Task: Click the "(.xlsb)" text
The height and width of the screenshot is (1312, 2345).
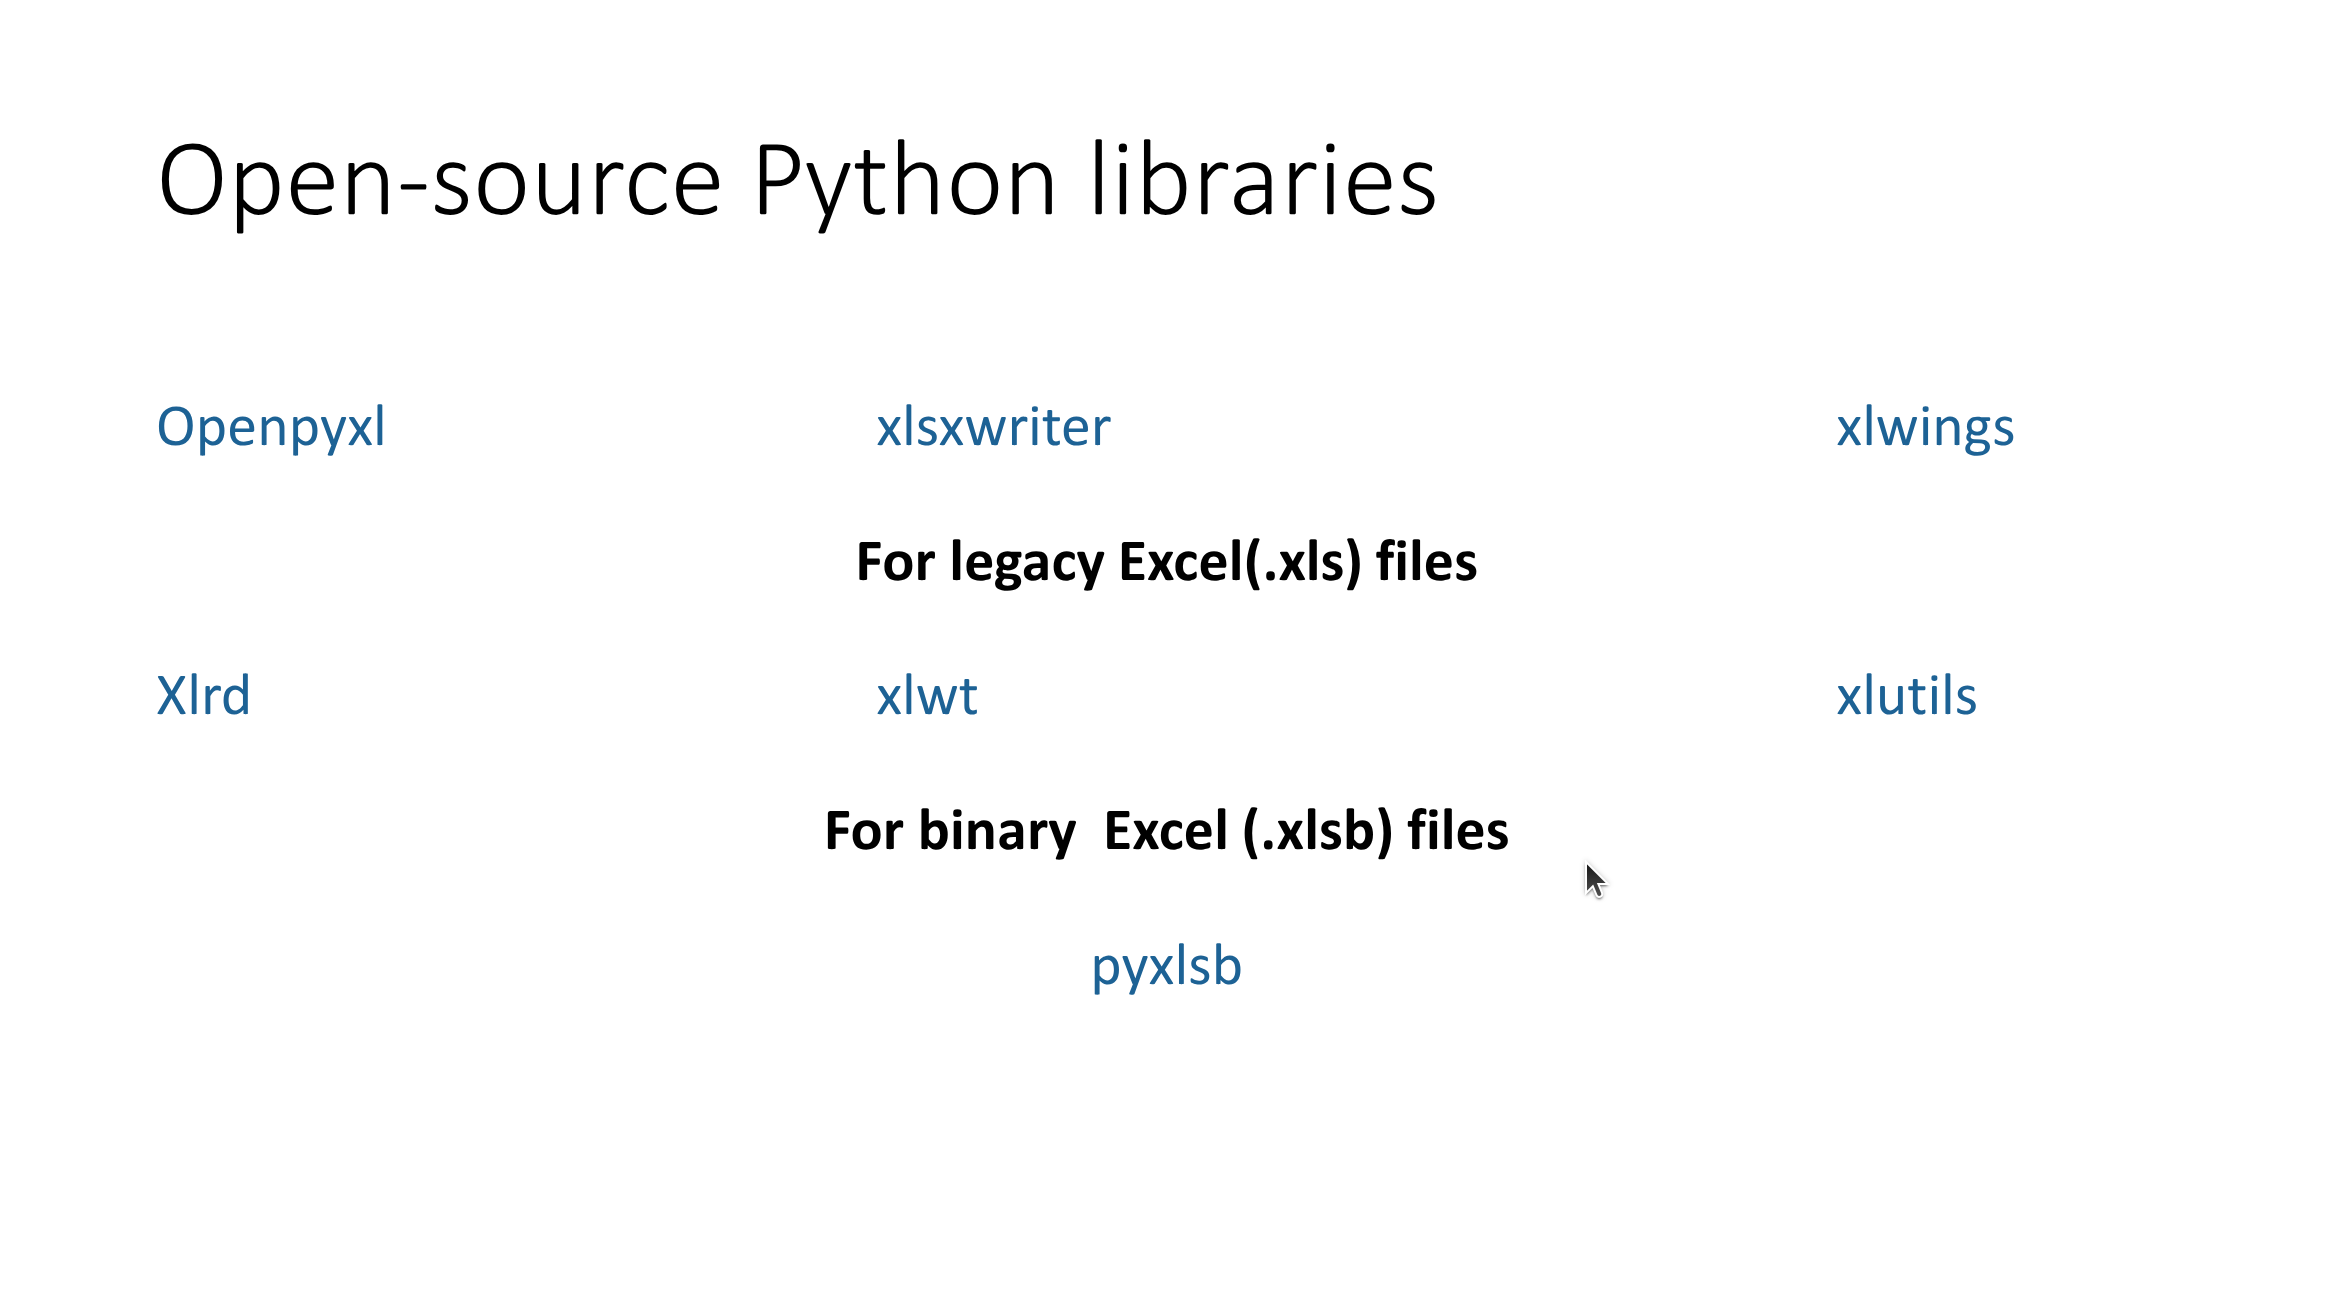Action: pos(1317,831)
